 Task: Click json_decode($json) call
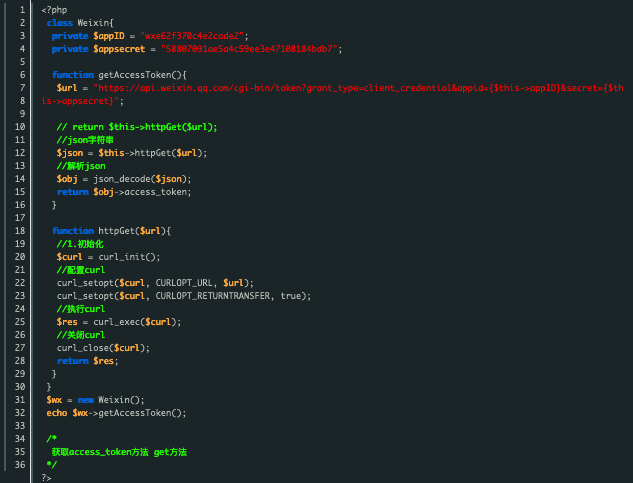(140, 178)
